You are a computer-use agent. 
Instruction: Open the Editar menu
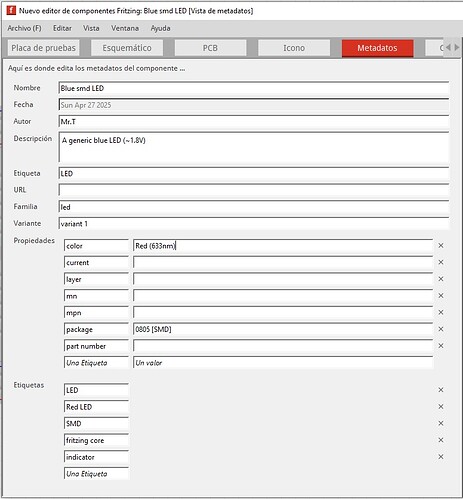pyautogui.click(x=62, y=28)
